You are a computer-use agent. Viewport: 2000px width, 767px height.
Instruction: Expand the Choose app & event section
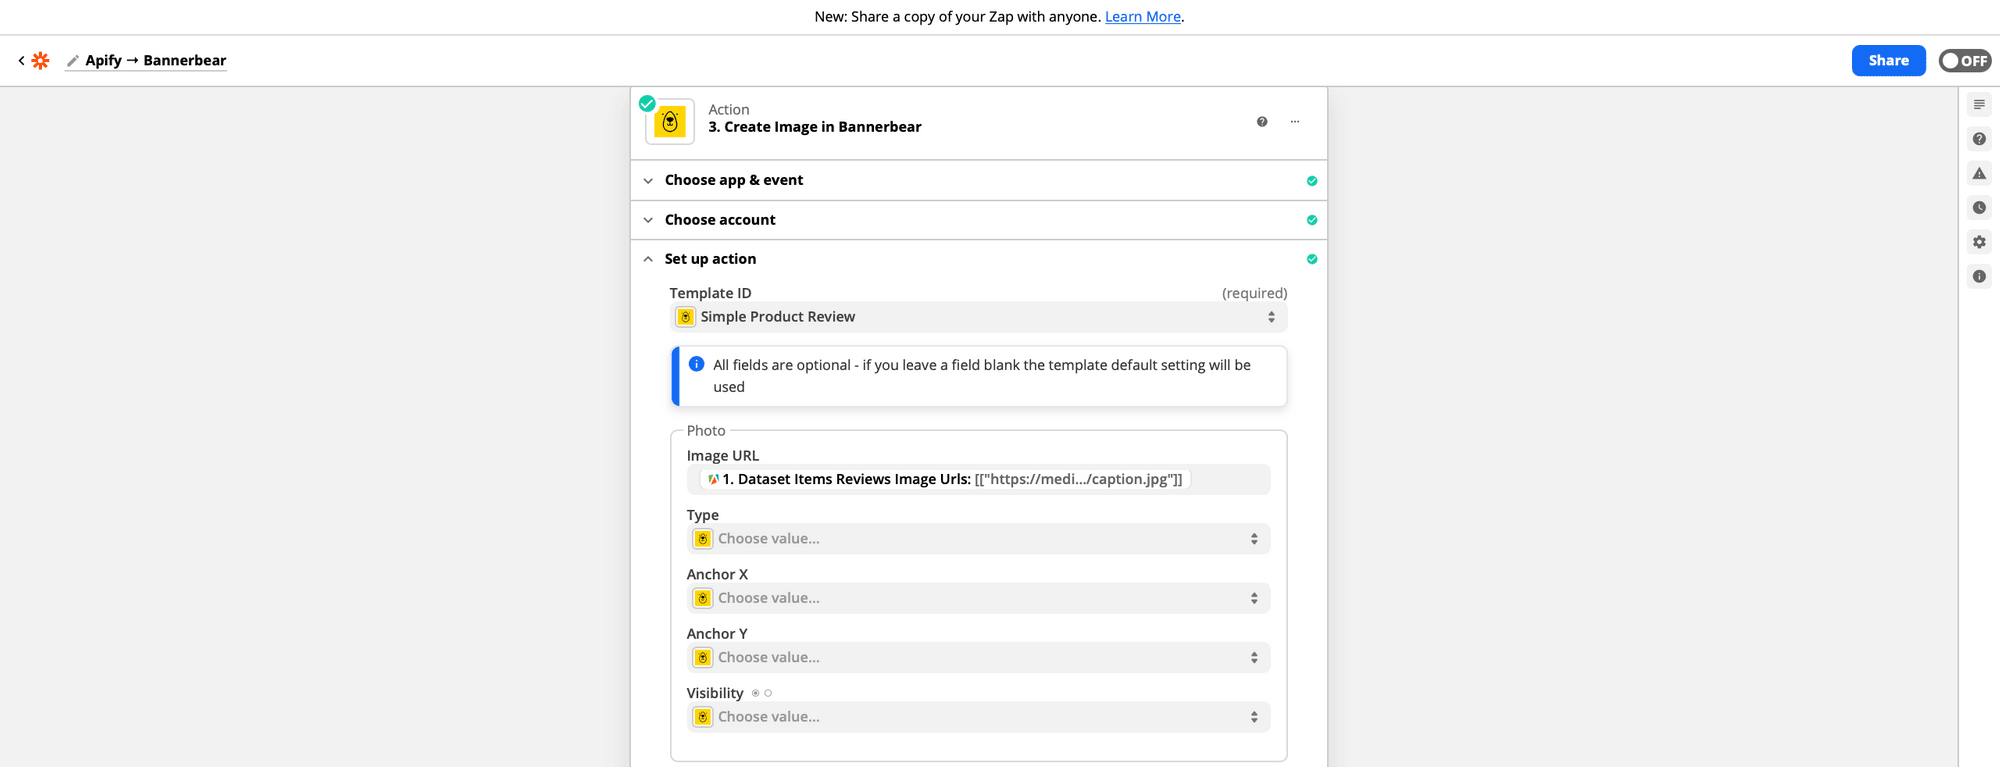(x=733, y=180)
